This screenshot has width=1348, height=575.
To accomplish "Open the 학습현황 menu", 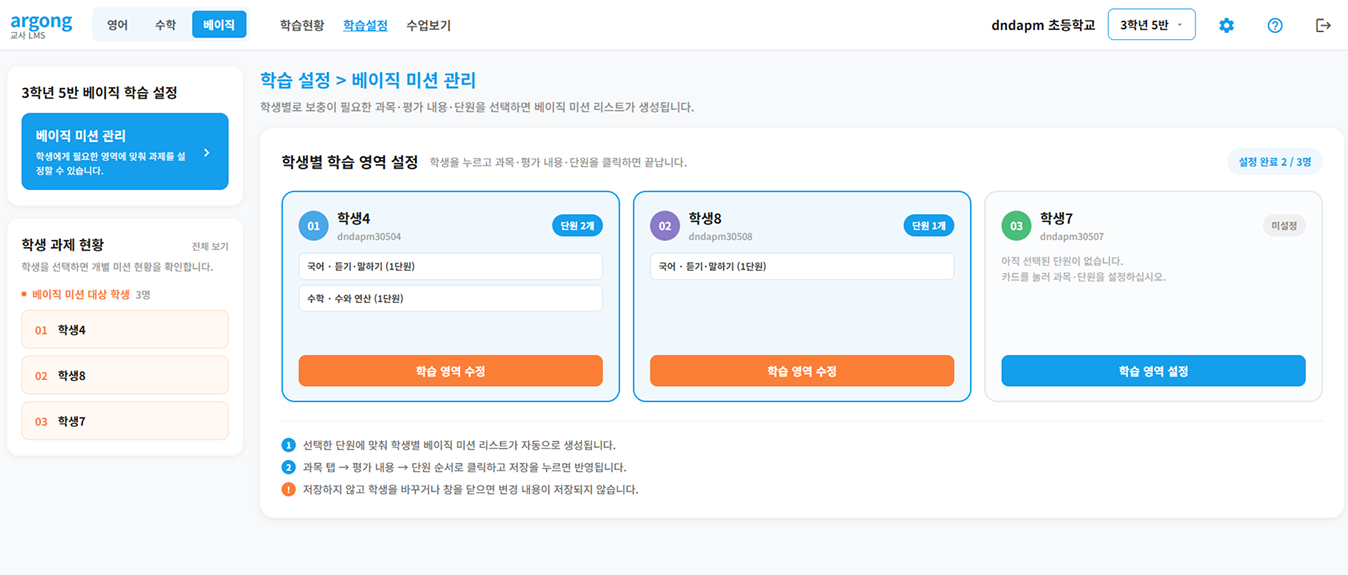I will click(302, 25).
